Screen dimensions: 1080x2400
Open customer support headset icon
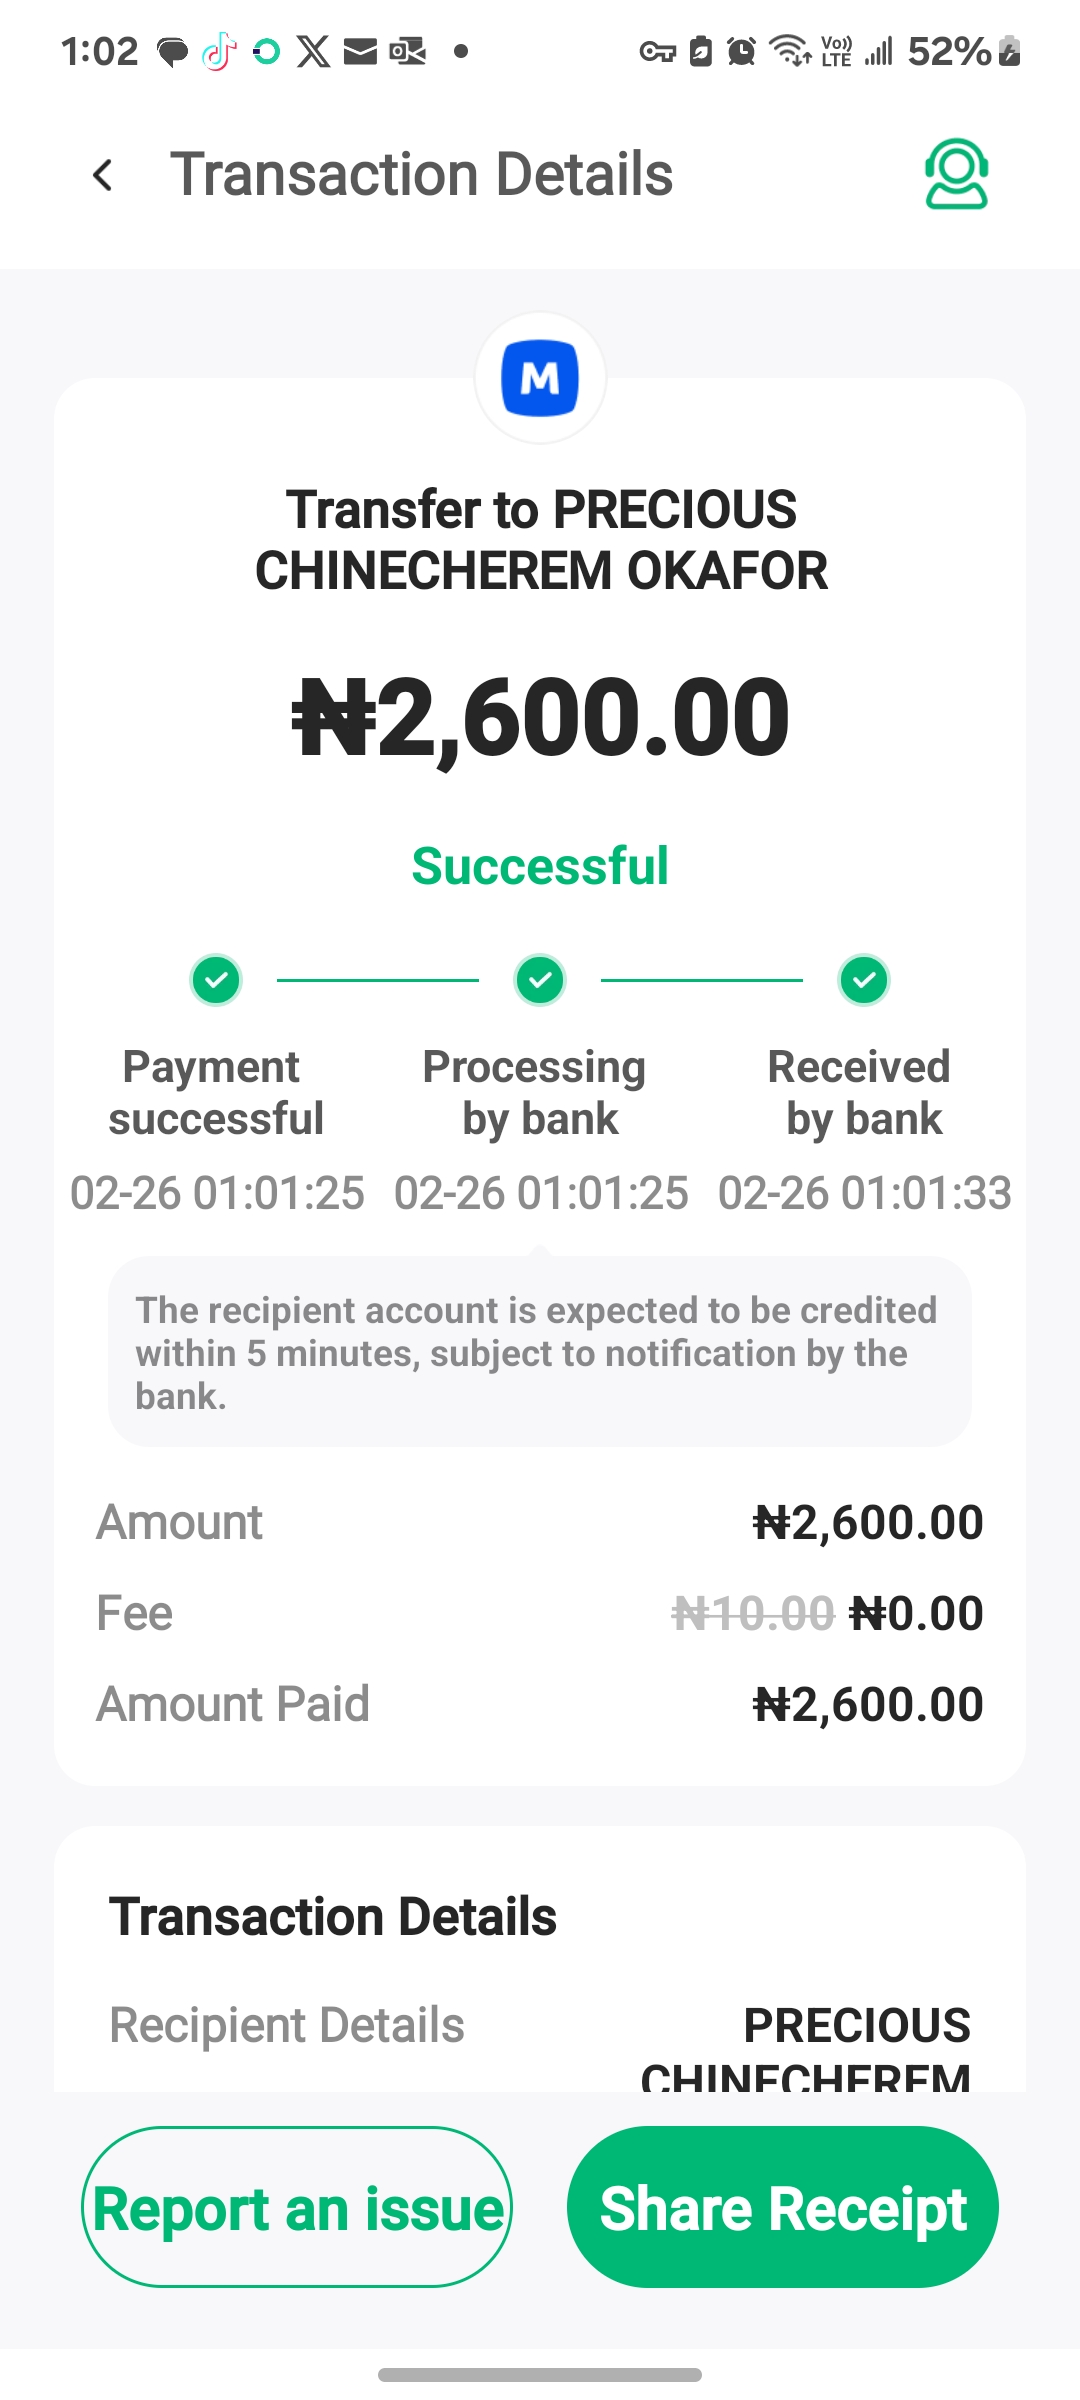pos(956,174)
